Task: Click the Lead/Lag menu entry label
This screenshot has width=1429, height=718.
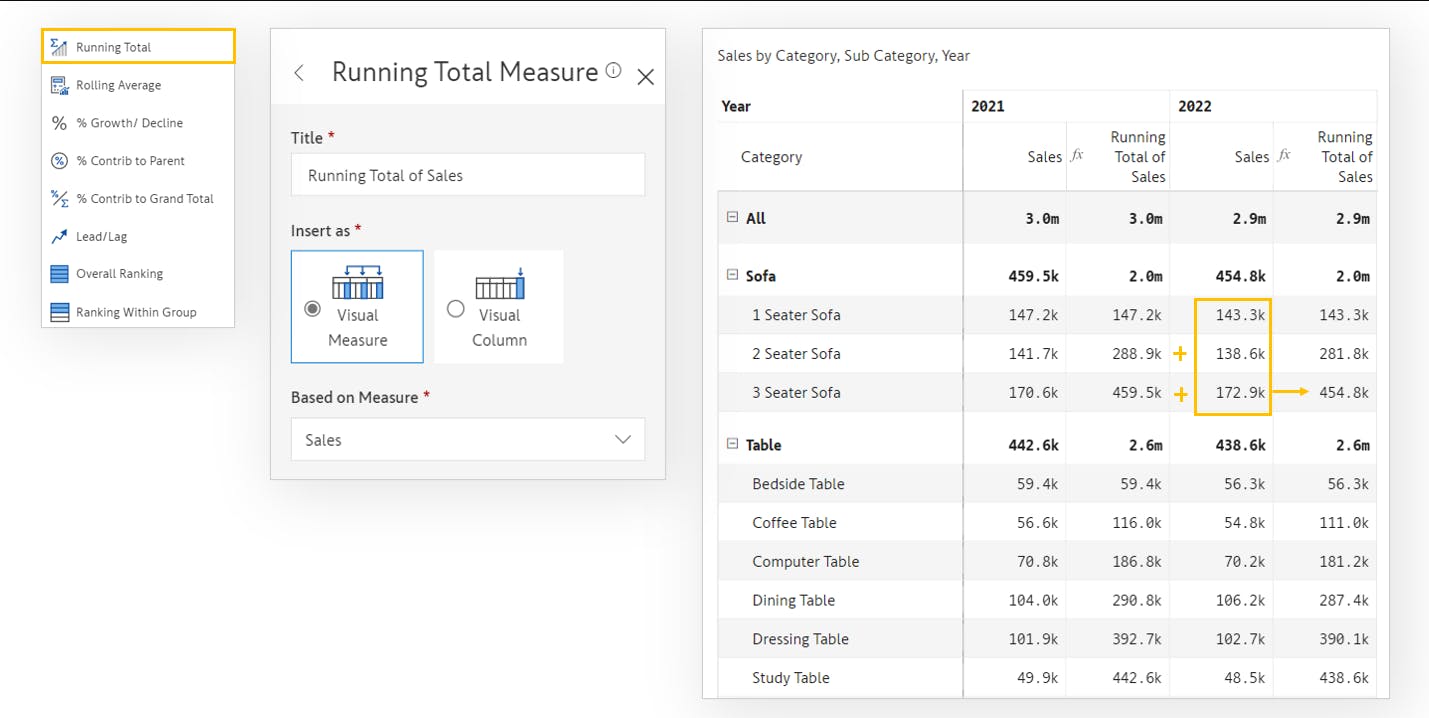Action: click(101, 237)
